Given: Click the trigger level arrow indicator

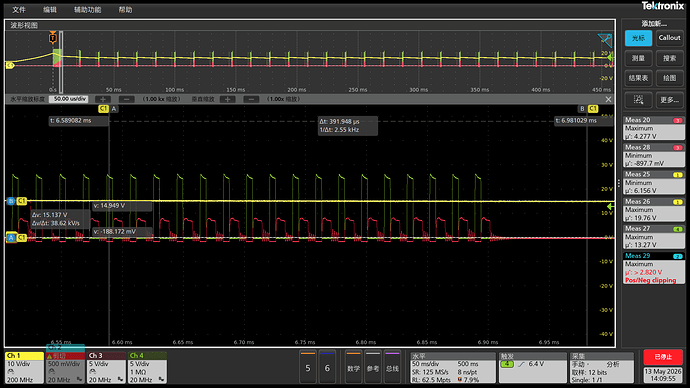Looking at the screenshot, I should coord(610,206).
